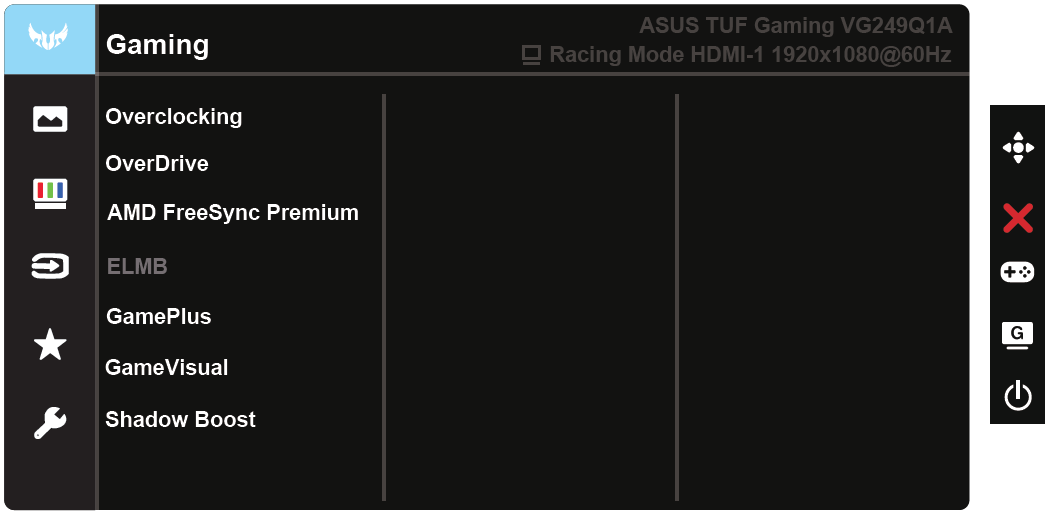Select the greyed-out ELMB item
This screenshot has height=518, width=1049.
pyautogui.click(x=137, y=266)
